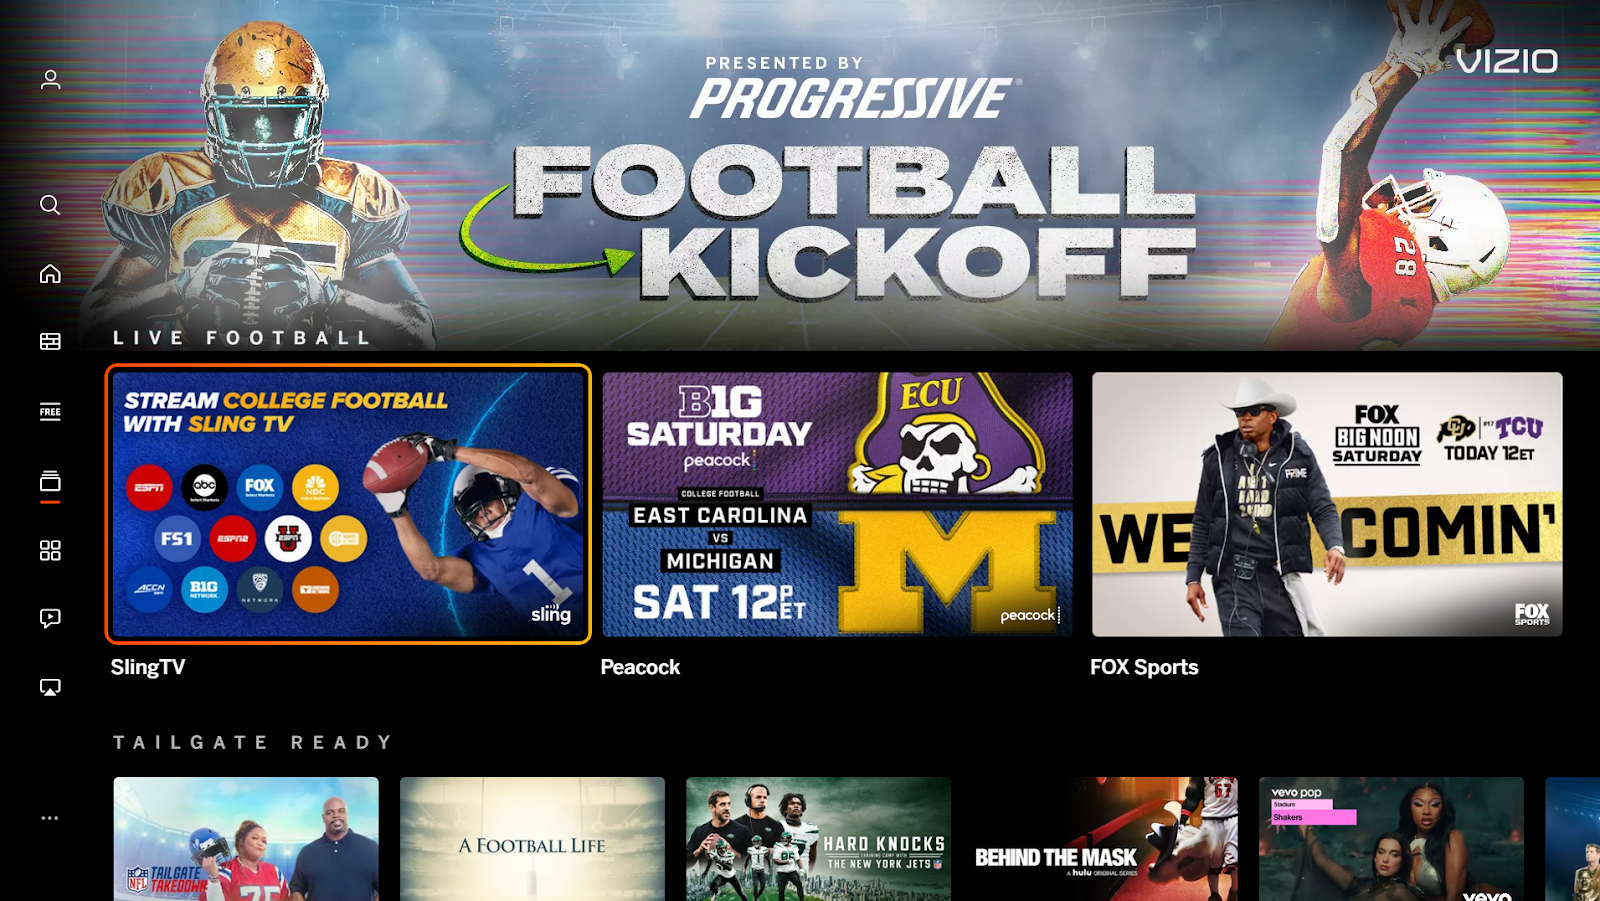Select the Behind the Mask thumbnail
Image resolution: width=1600 pixels, height=901 pixels.
click(x=1105, y=839)
